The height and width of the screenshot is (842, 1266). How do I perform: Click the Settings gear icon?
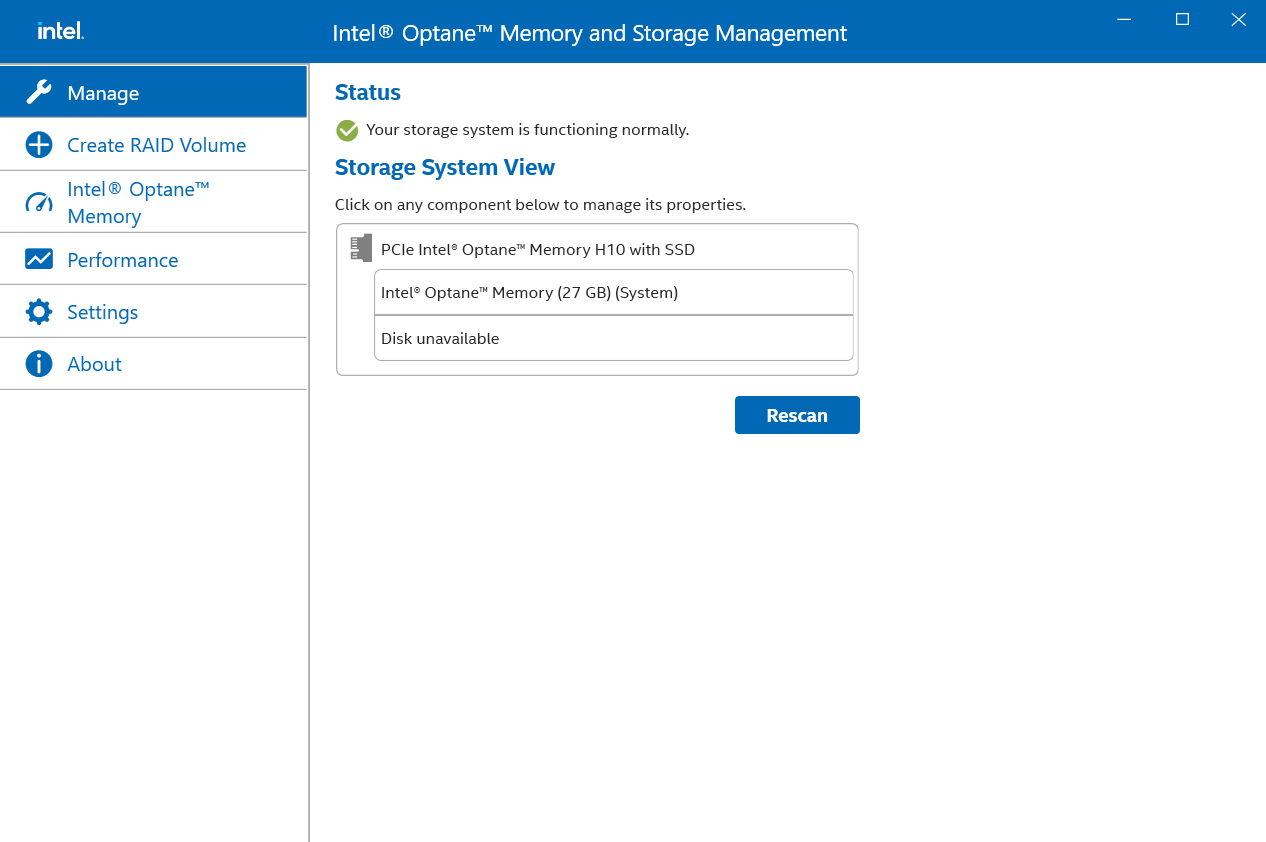tap(38, 311)
